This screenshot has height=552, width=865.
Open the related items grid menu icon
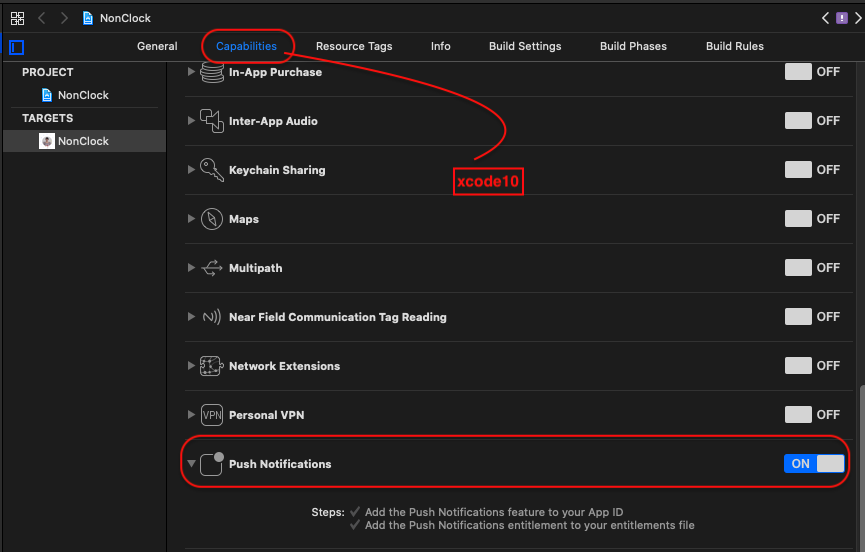click(17, 18)
